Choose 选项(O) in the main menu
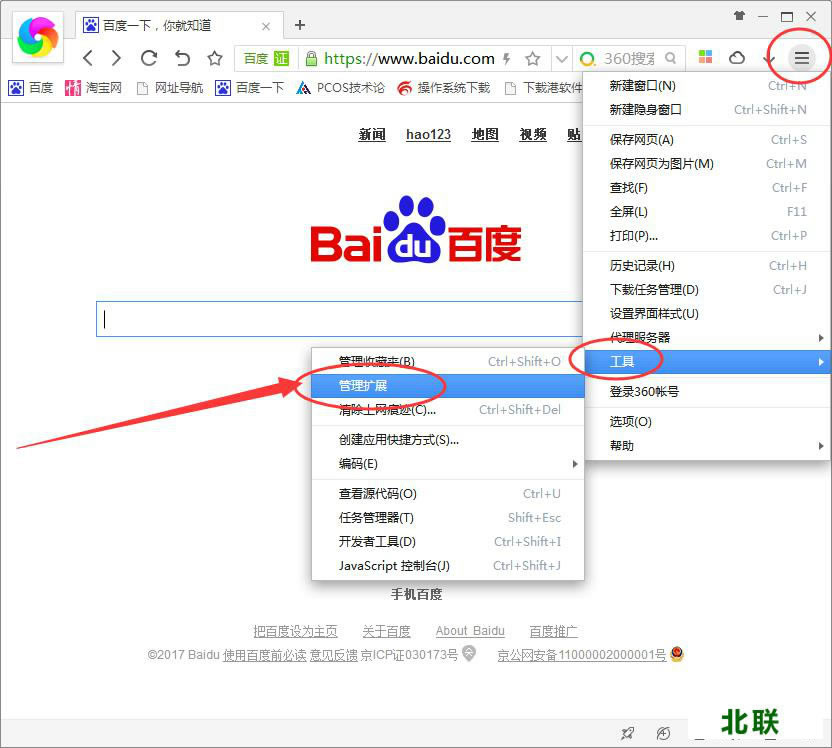The height and width of the screenshot is (748, 832). click(x=631, y=422)
